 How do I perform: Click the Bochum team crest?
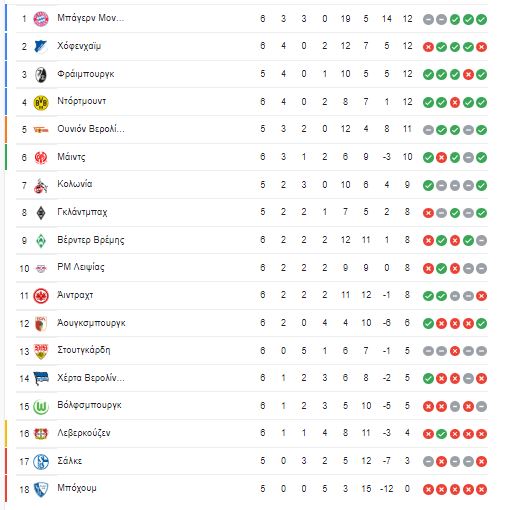click(x=41, y=489)
